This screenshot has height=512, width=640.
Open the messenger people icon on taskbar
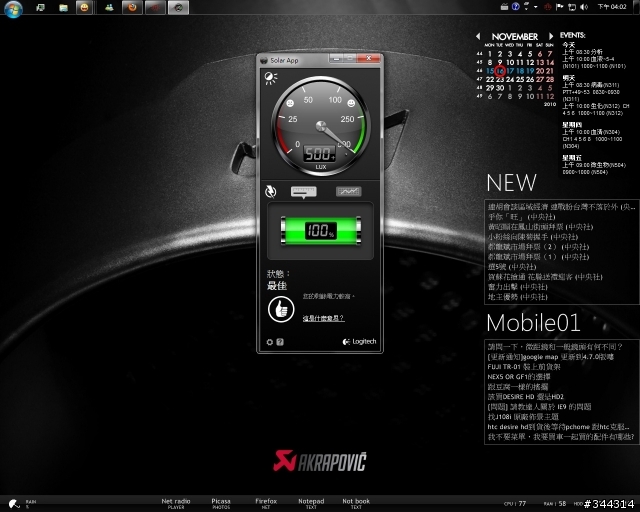pyautogui.click(x=109, y=7)
